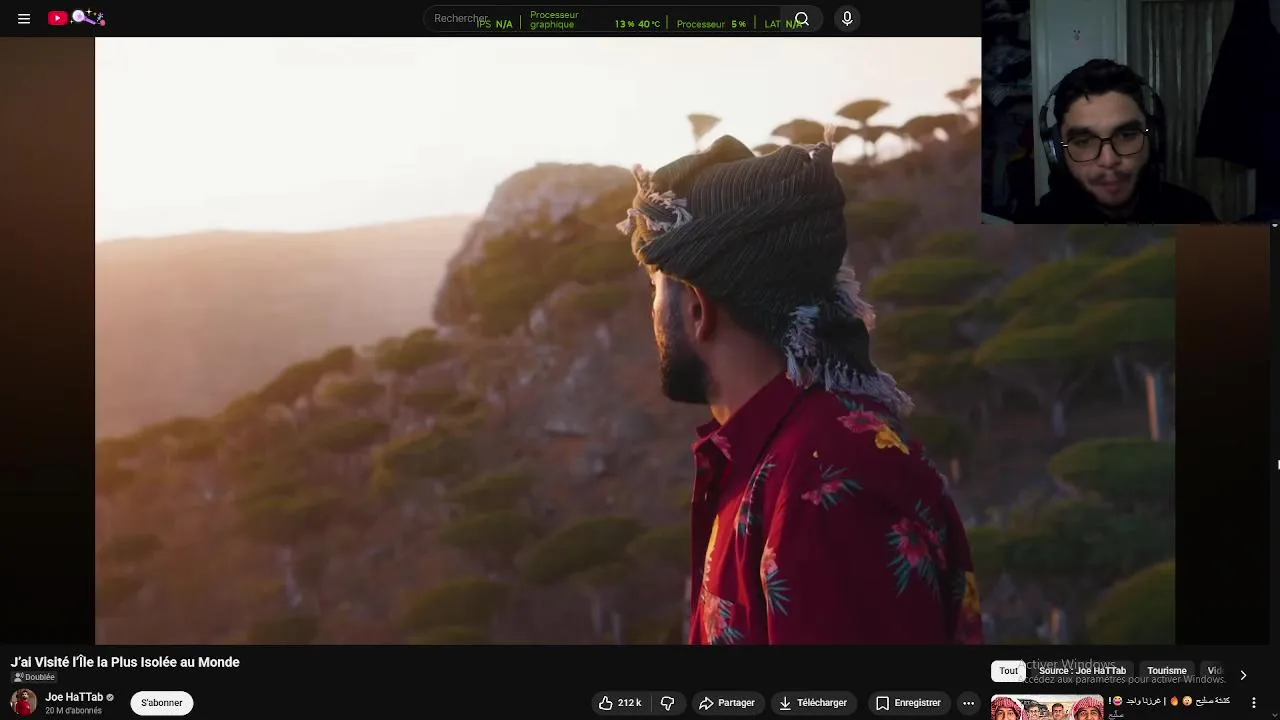
Task: Show more filter chips using the right chevron
Action: (1243, 675)
